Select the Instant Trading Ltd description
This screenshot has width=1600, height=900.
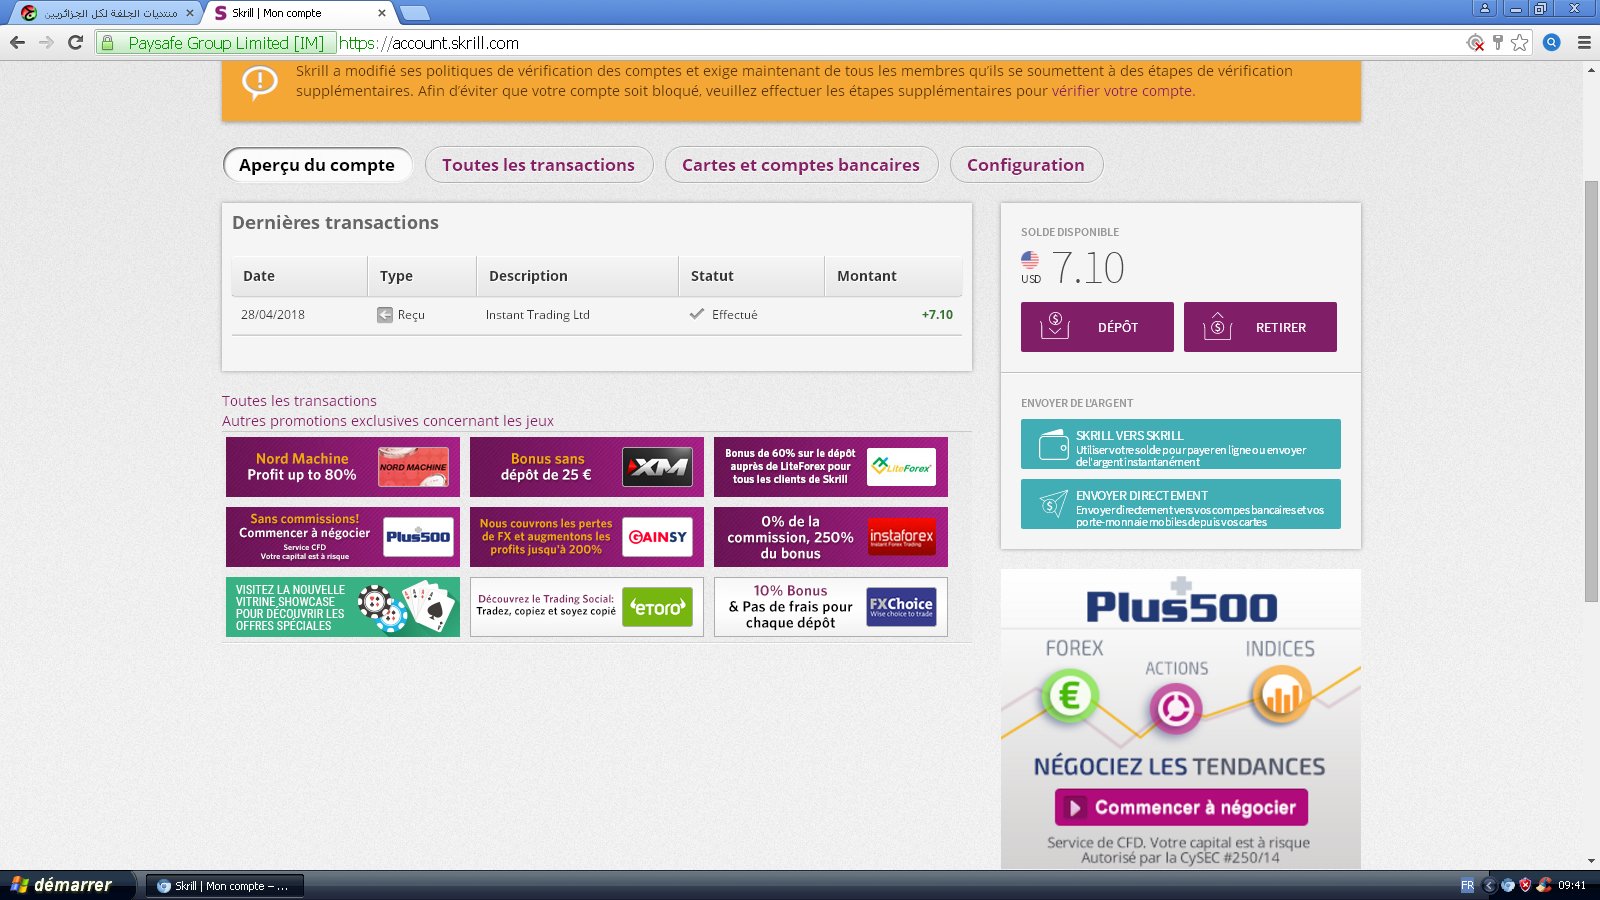click(538, 315)
